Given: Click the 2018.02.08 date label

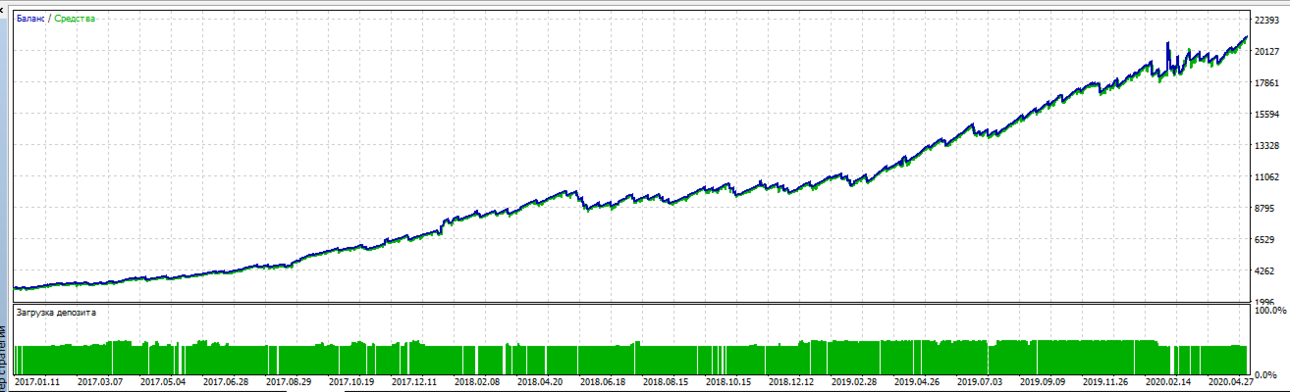Looking at the screenshot, I should [477, 382].
